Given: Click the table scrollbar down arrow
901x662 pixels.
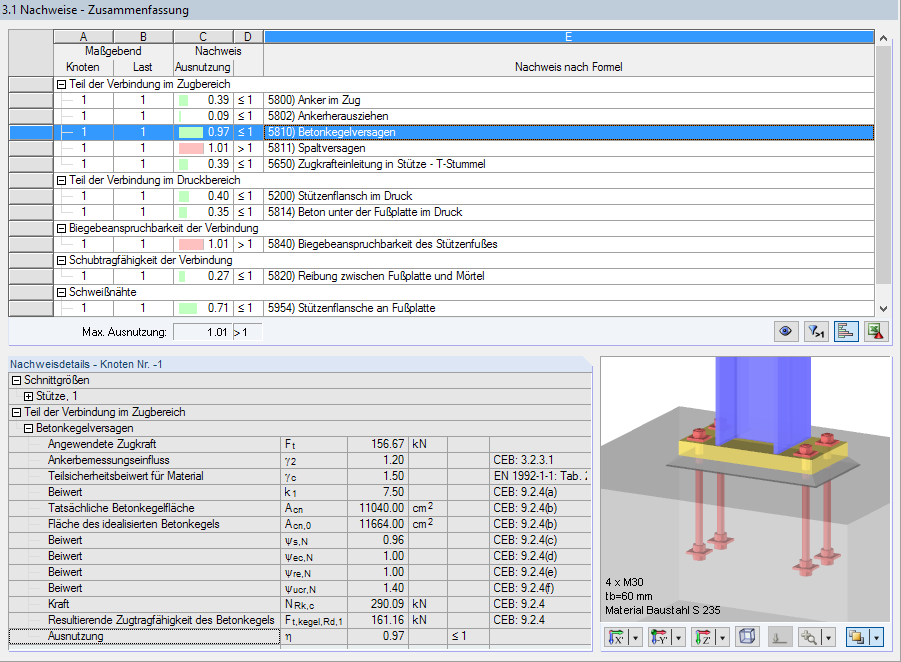Looking at the screenshot, I should (x=883, y=309).
